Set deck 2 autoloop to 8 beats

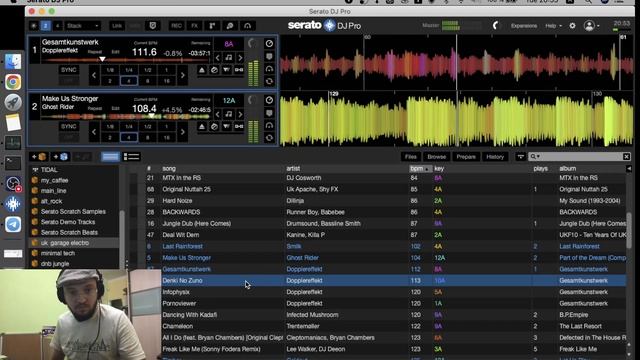147,138
